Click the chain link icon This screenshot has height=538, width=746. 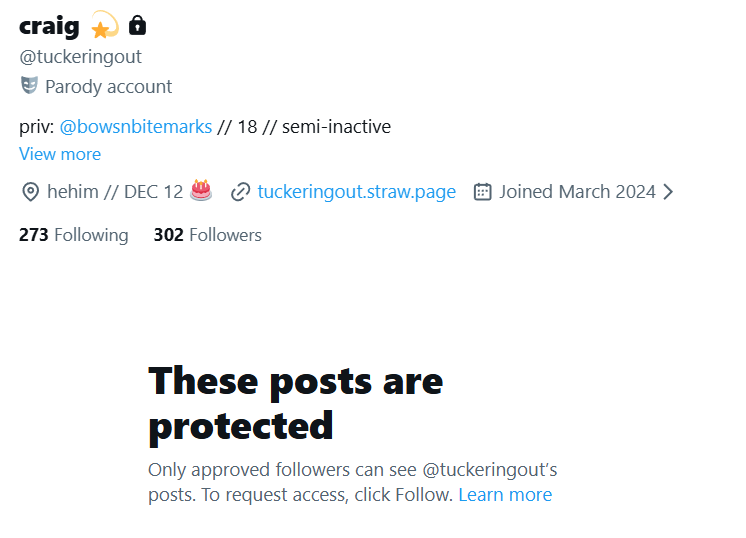click(x=240, y=192)
